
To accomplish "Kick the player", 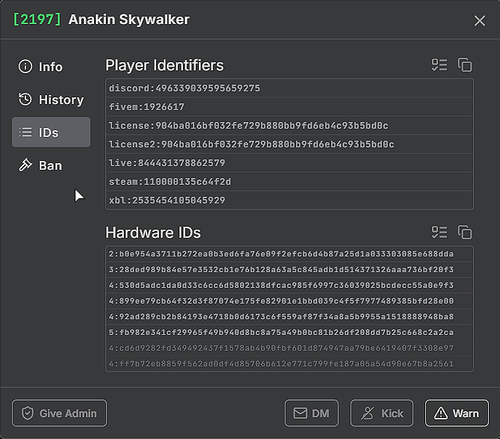I will [x=382, y=413].
